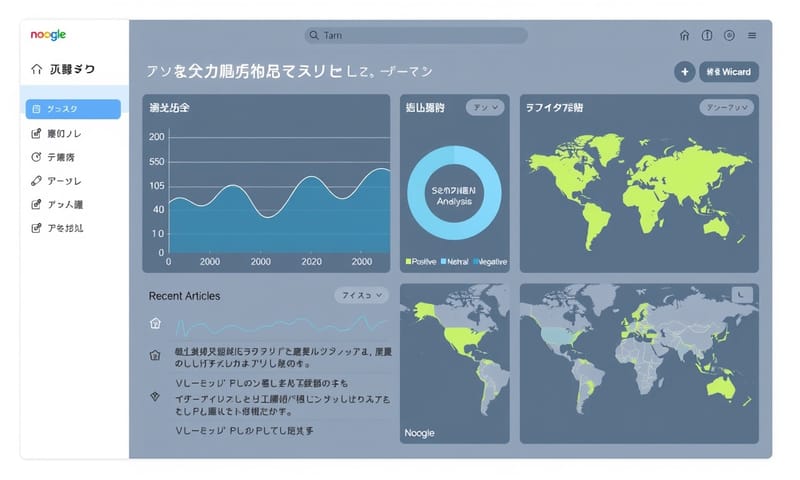Click the home icon beside the sidebar heading
This screenshot has height=480, width=800.
(36, 69)
